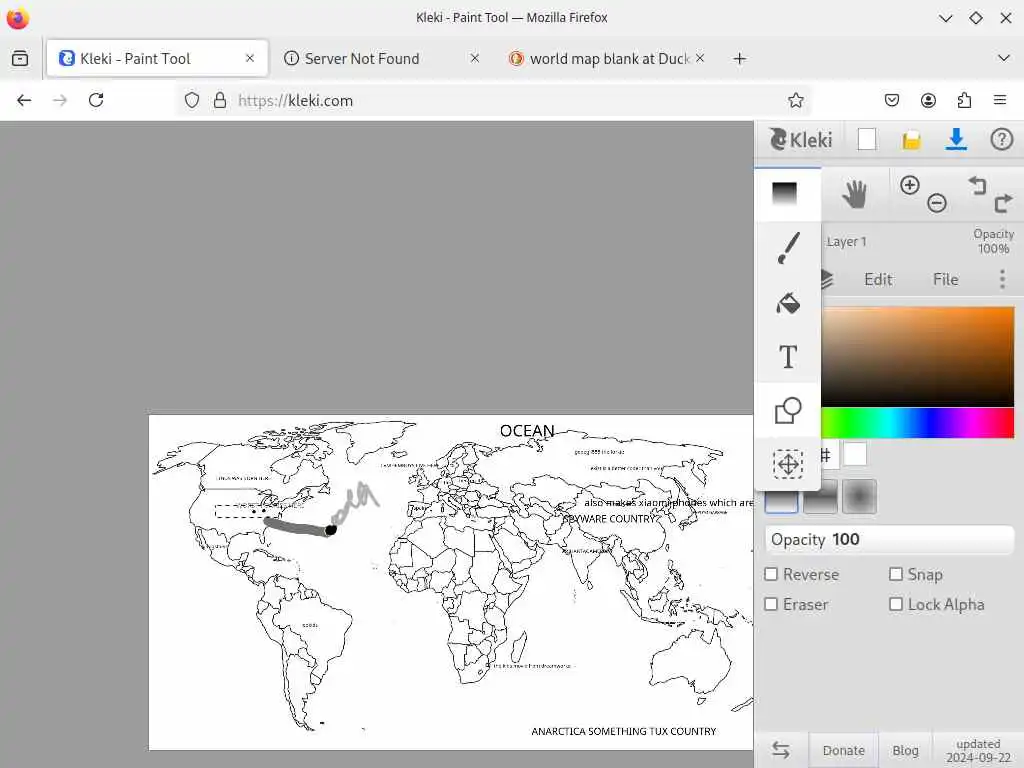This screenshot has width=1024, height=768.
Task: Click the OCEAN text on the canvas
Action: click(527, 431)
